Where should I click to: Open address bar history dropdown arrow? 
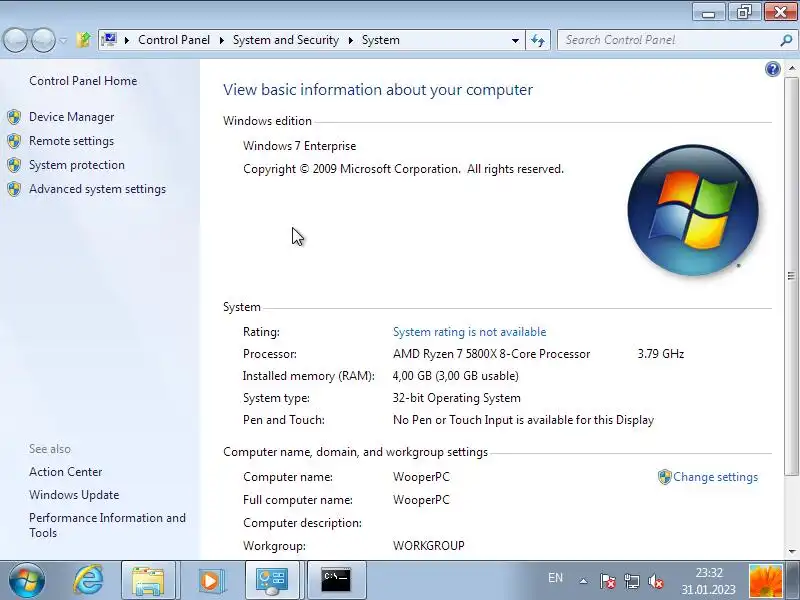click(x=515, y=40)
